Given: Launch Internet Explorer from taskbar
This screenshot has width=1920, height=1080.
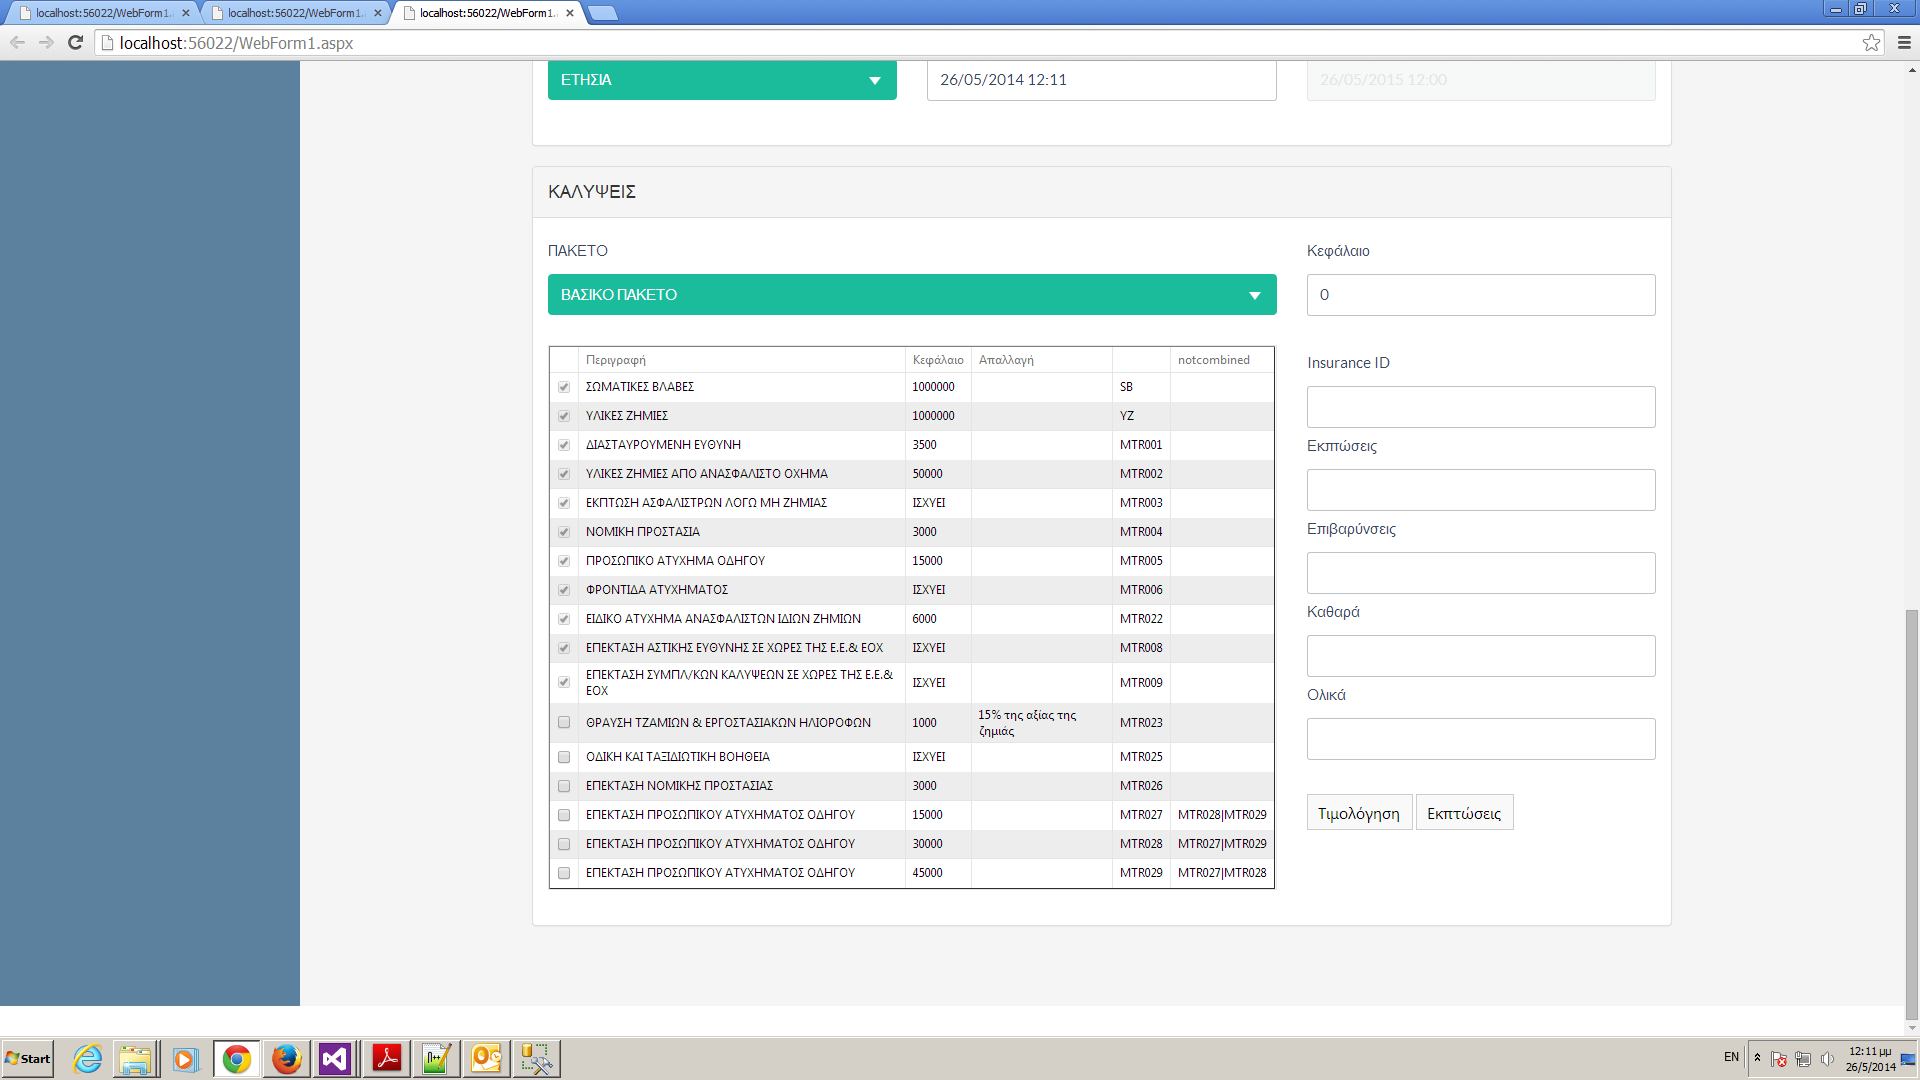Looking at the screenshot, I should click(x=88, y=1059).
